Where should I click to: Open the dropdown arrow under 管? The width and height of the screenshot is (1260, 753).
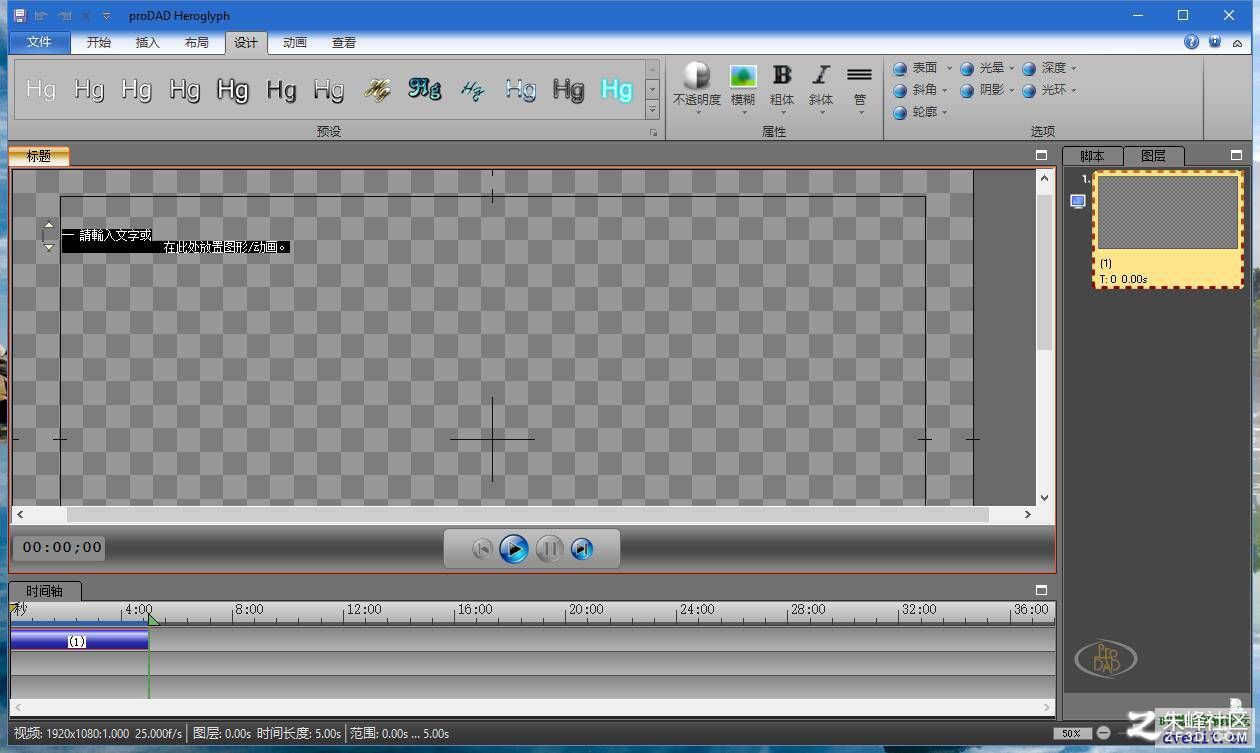pos(860,113)
